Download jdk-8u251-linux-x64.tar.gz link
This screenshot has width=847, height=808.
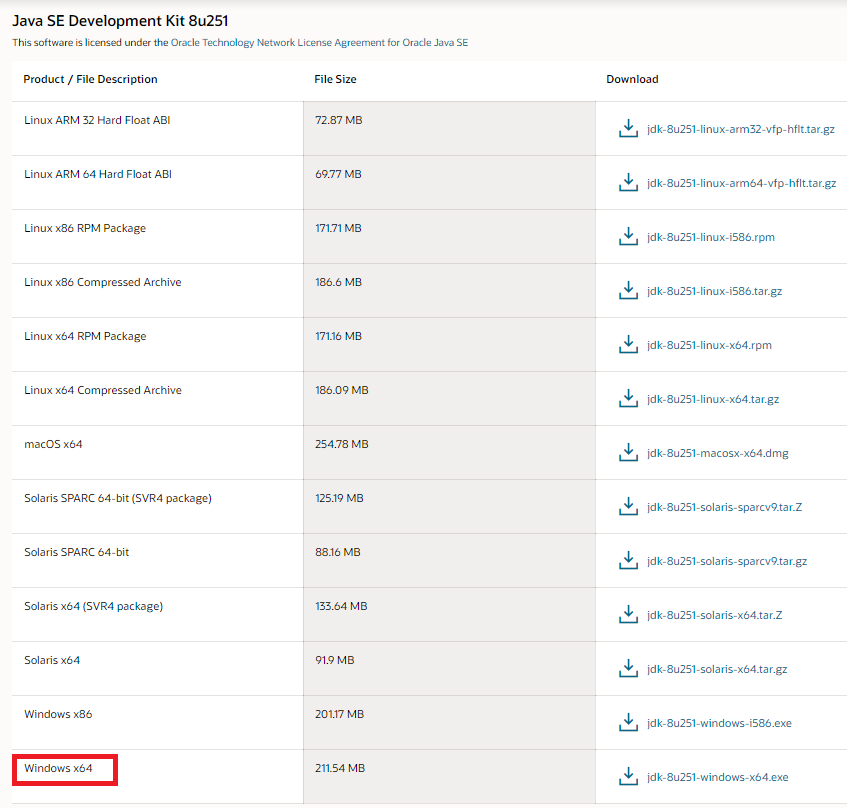[x=713, y=400]
